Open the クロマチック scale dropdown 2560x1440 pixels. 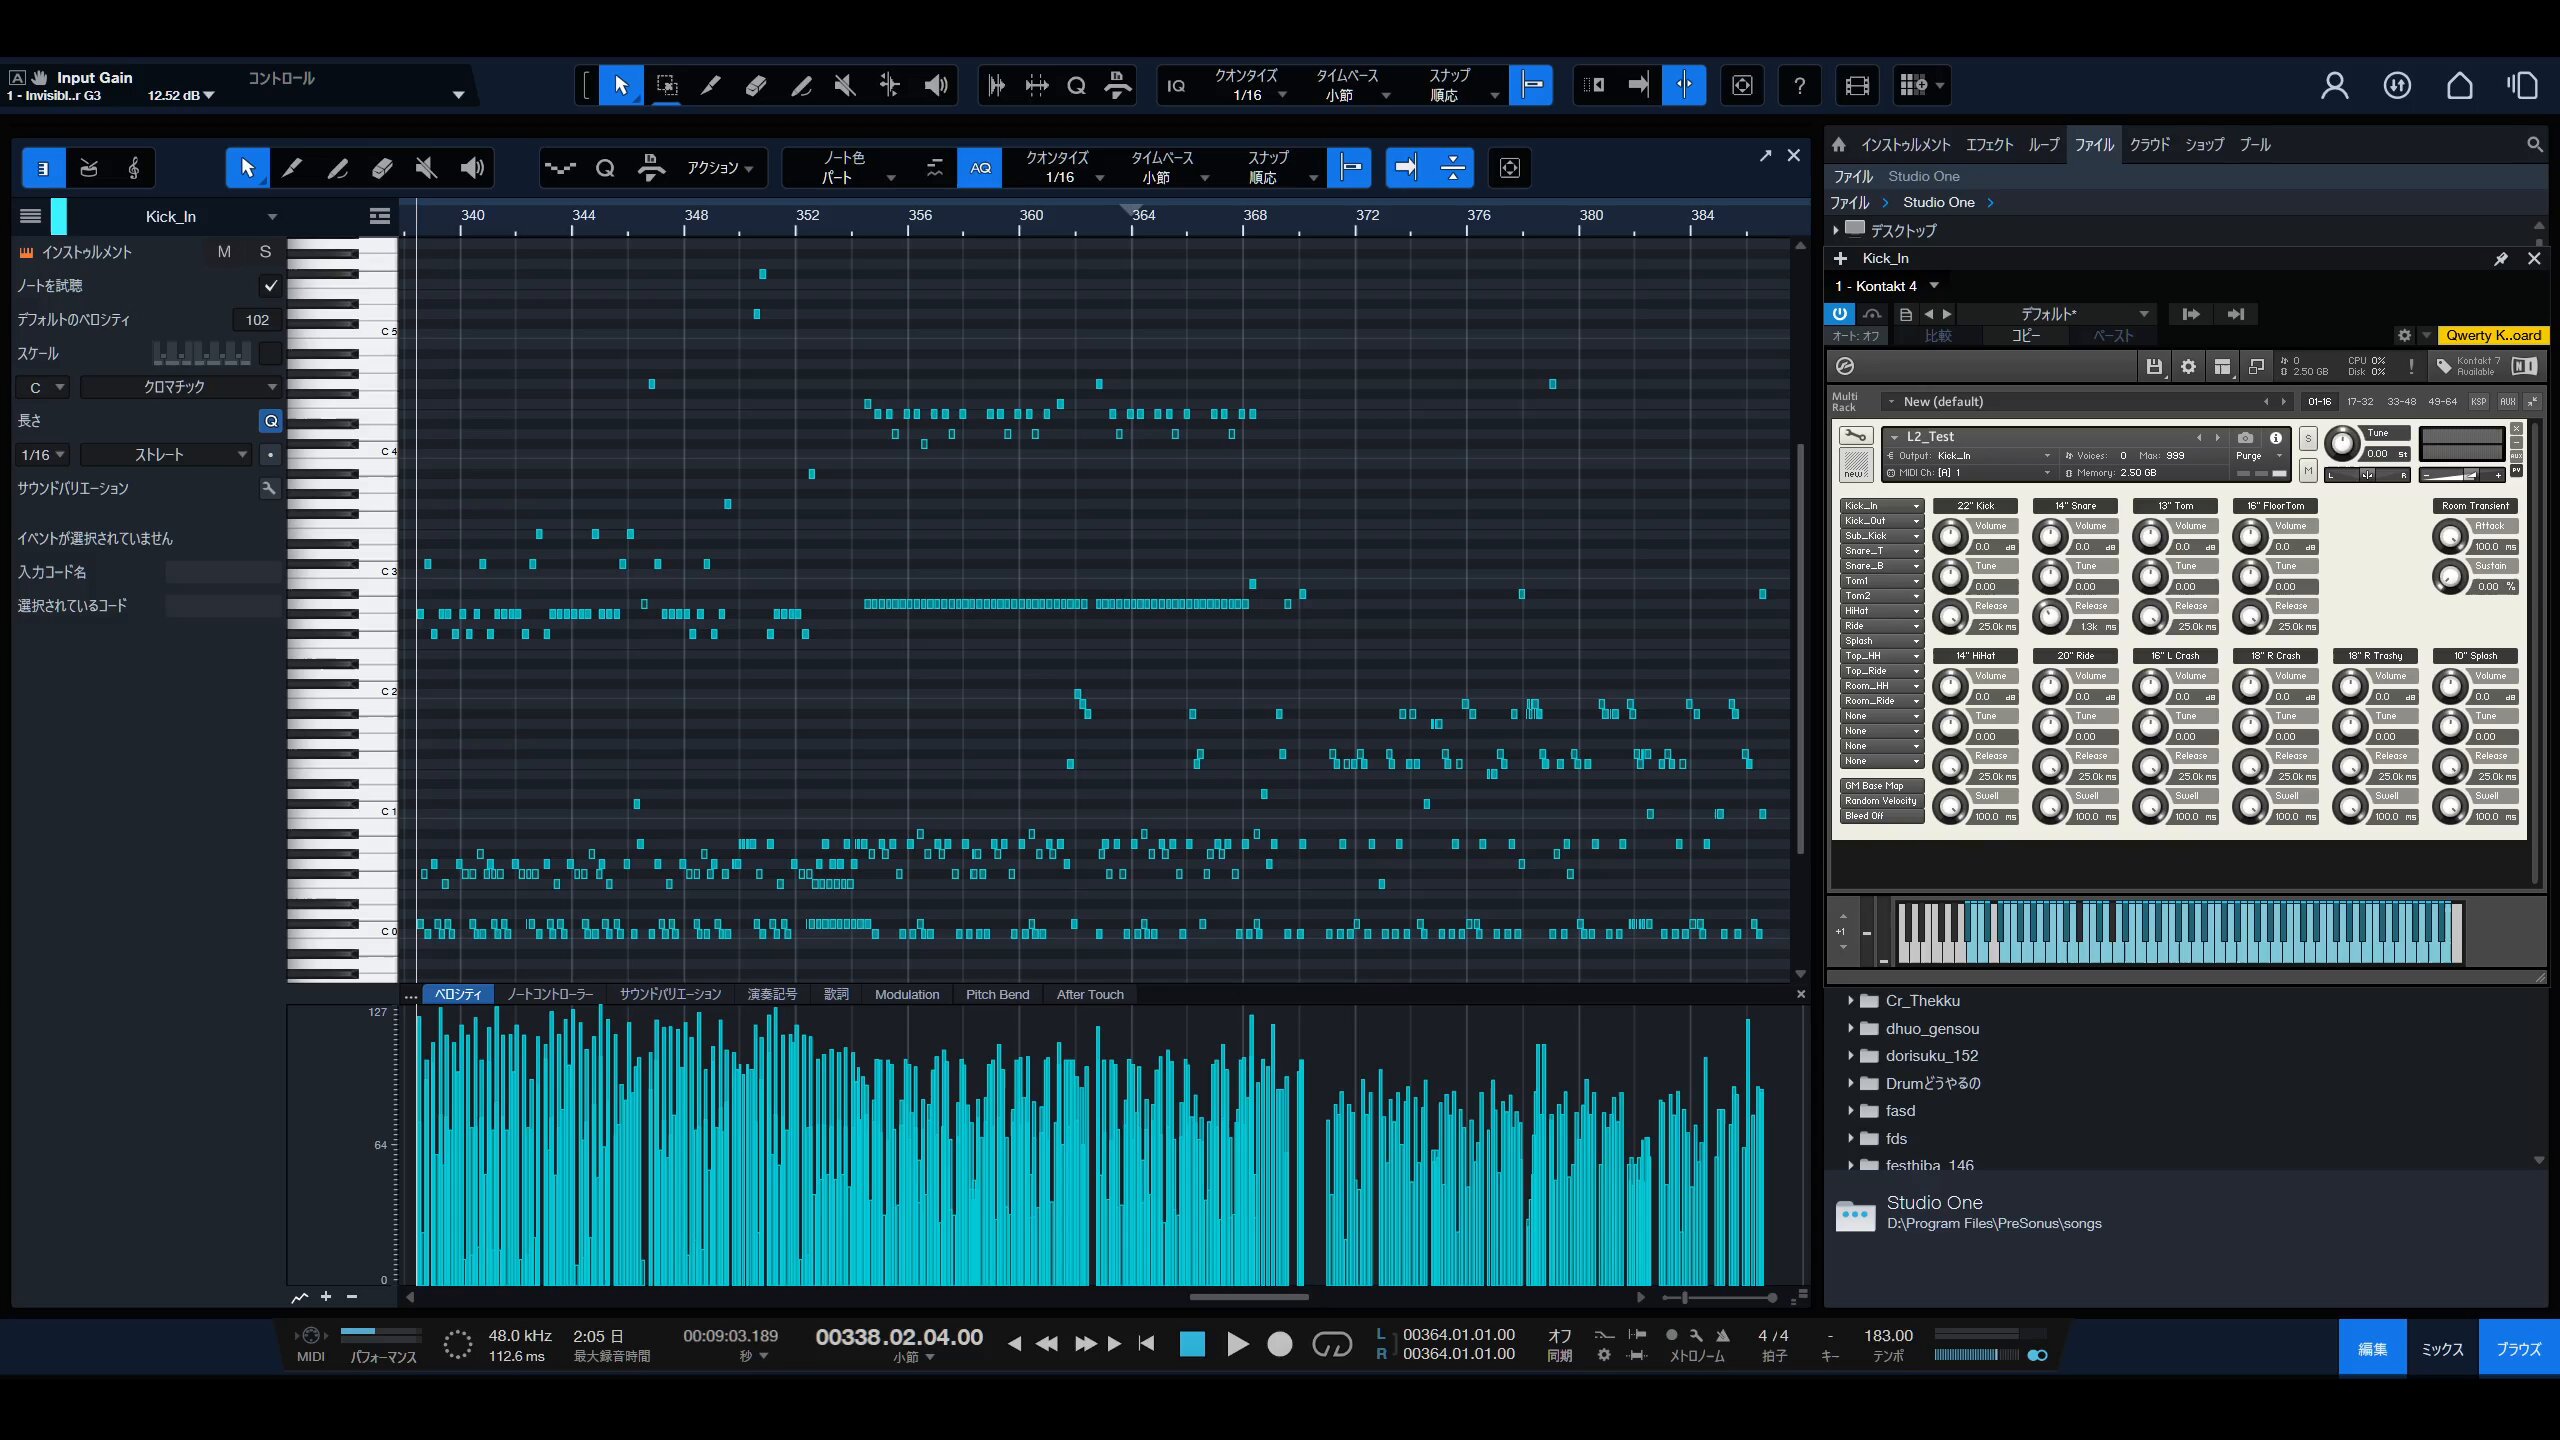[180, 387]
